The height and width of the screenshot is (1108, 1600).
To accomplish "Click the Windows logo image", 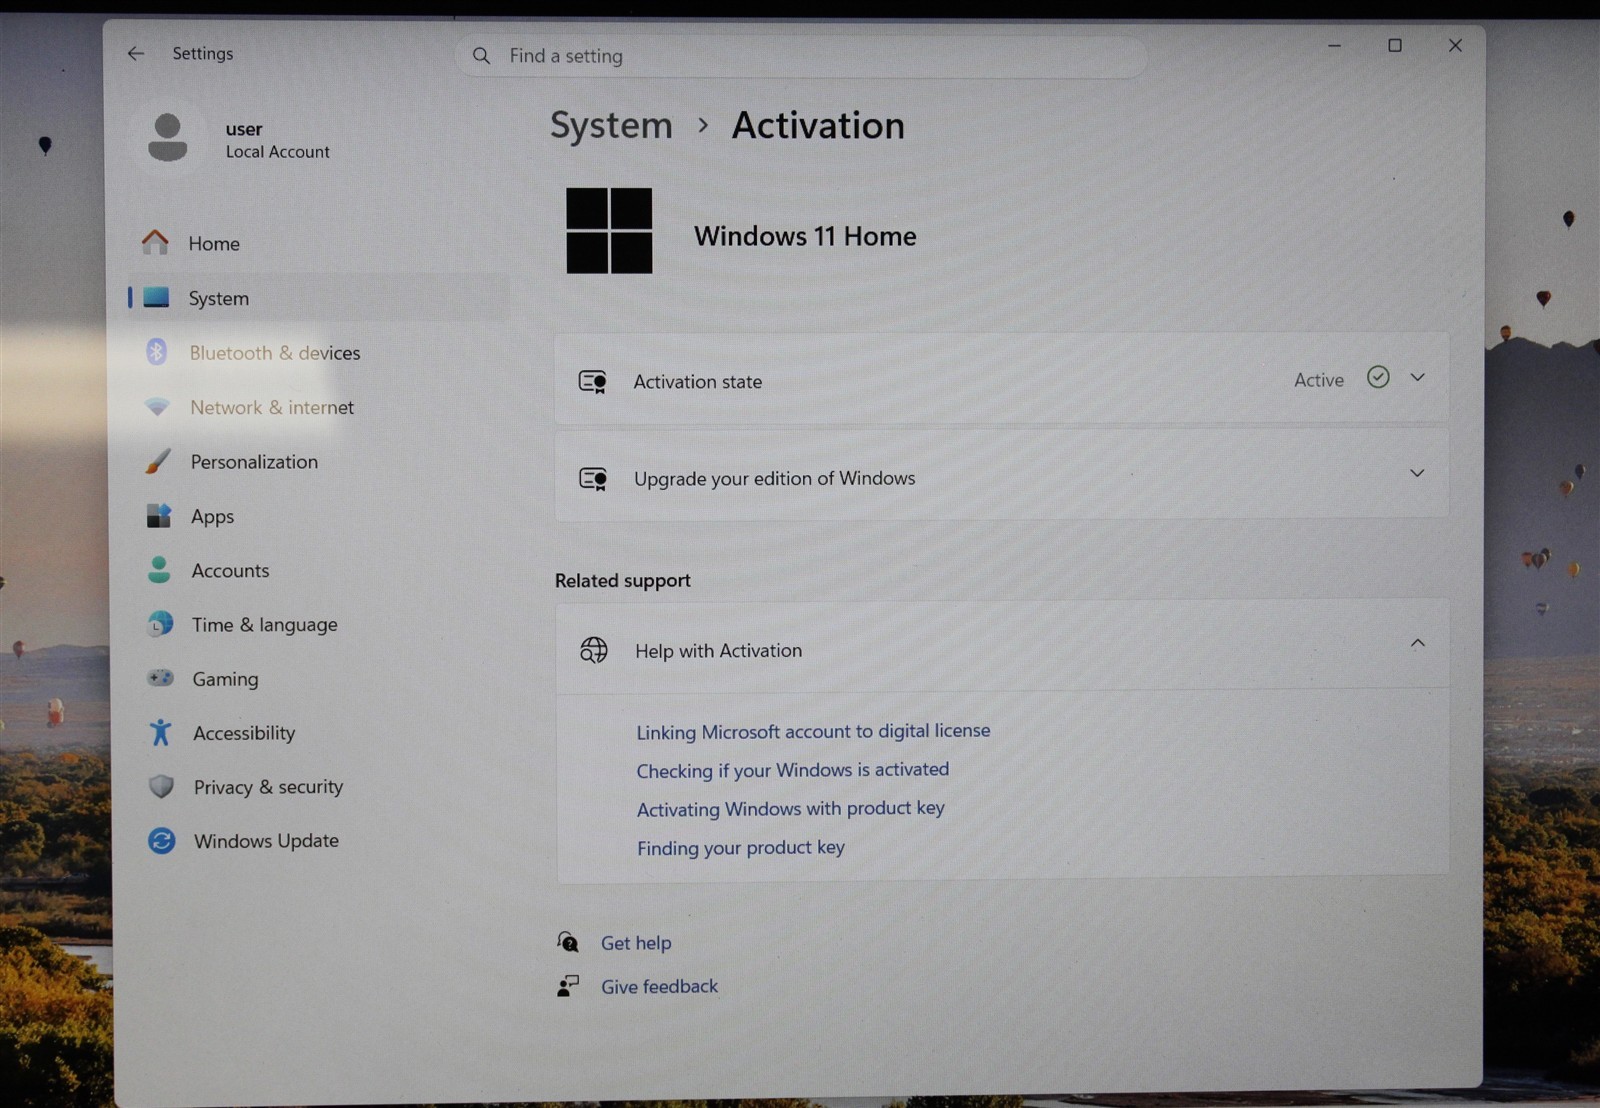I will (609, 231).
